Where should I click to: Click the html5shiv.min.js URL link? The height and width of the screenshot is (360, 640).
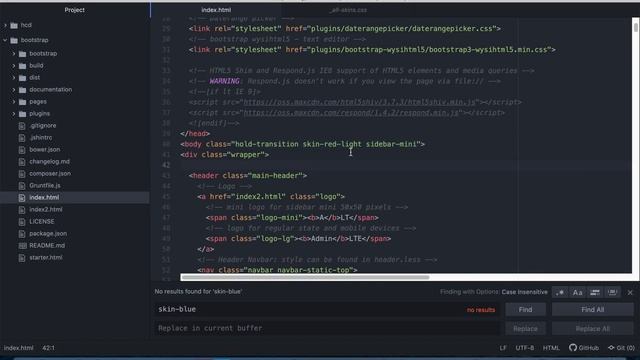tap(360, 102)
